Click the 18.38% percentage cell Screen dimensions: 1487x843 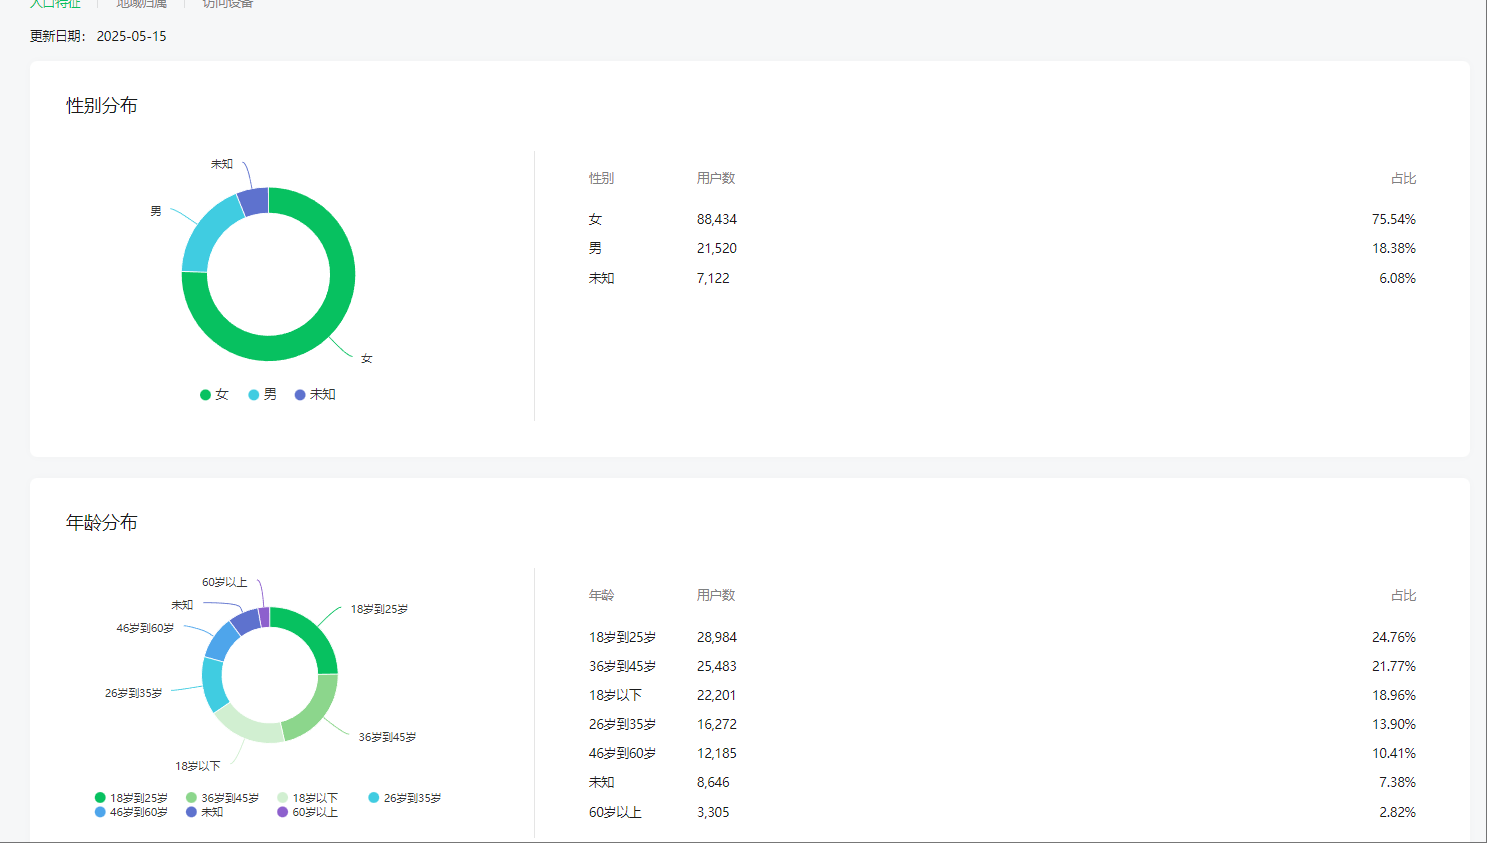[1394, 248]
